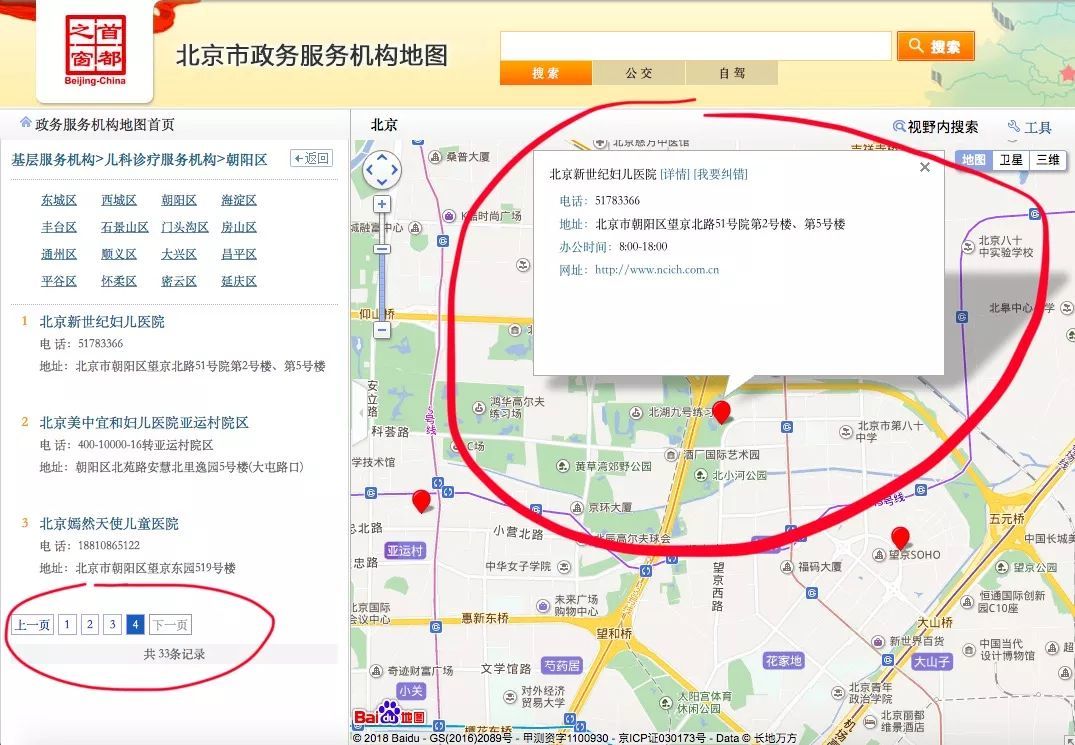Click the red marker below the popup
This screenshot has width=1075, height=745.
pyautogui.click(x=721, y=413)
